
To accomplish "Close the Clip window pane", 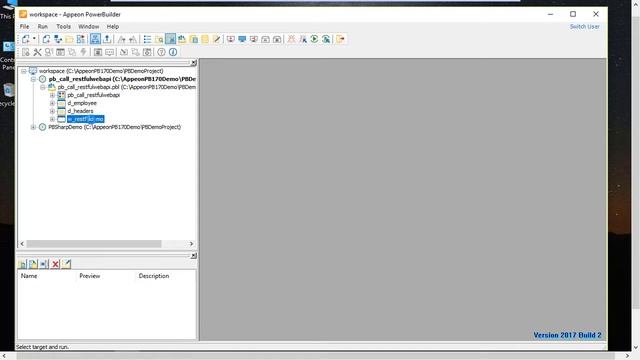I will coord(193,256).
